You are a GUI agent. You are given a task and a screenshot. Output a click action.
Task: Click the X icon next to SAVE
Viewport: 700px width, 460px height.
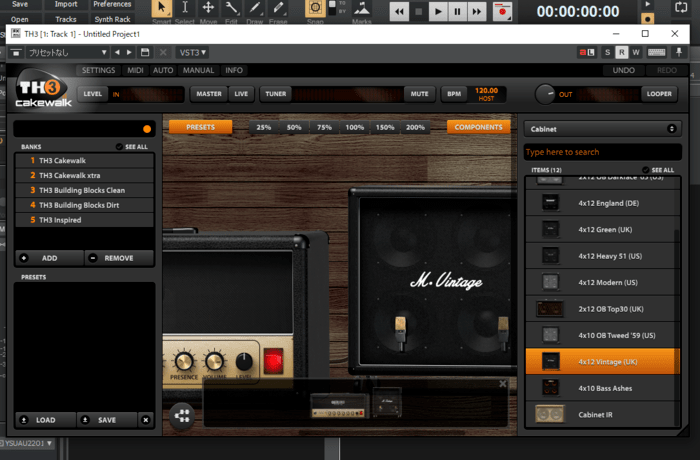(145, 420)
